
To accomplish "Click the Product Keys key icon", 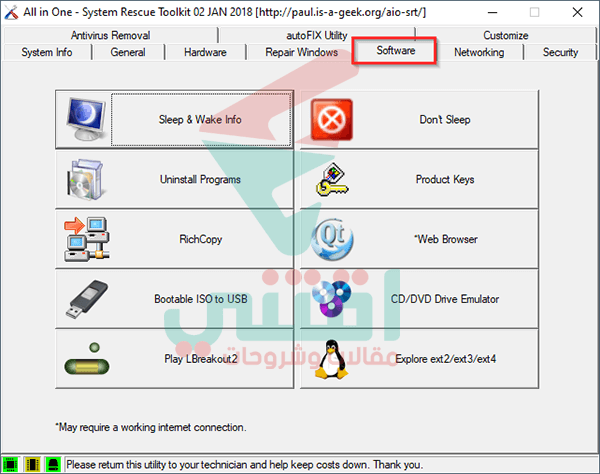I will pos(331,179).
